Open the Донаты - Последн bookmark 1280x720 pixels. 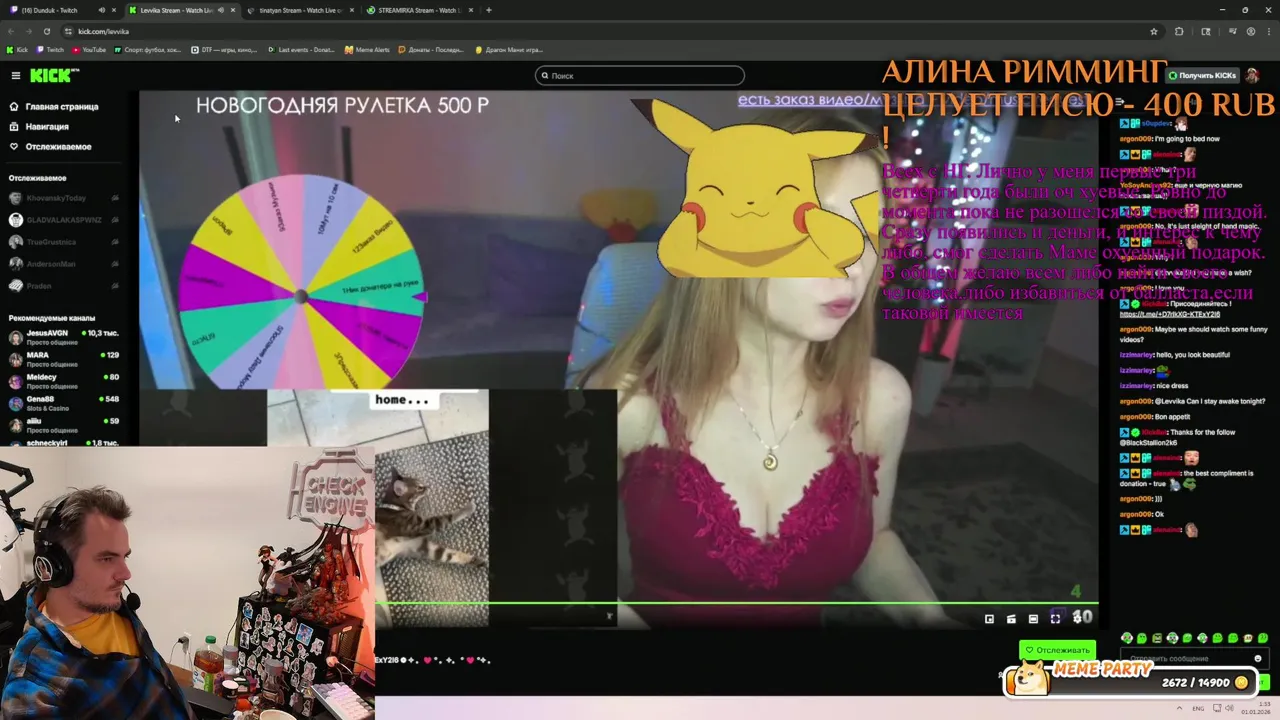pyautogui.click(x=432, y=49)
